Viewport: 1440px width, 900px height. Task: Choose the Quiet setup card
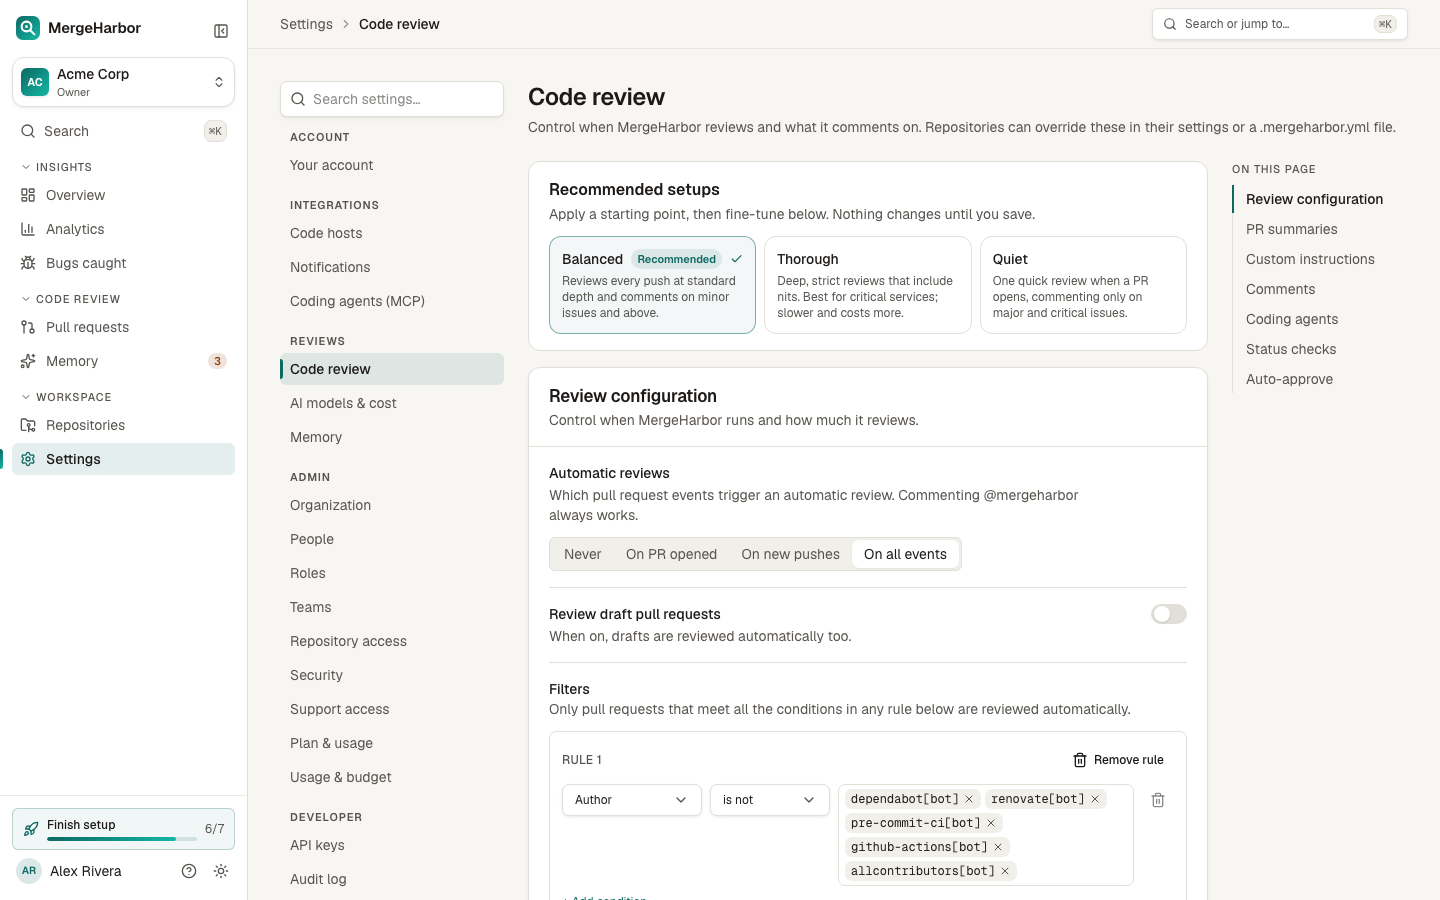pyautogui.click(x=1083, y=285)
